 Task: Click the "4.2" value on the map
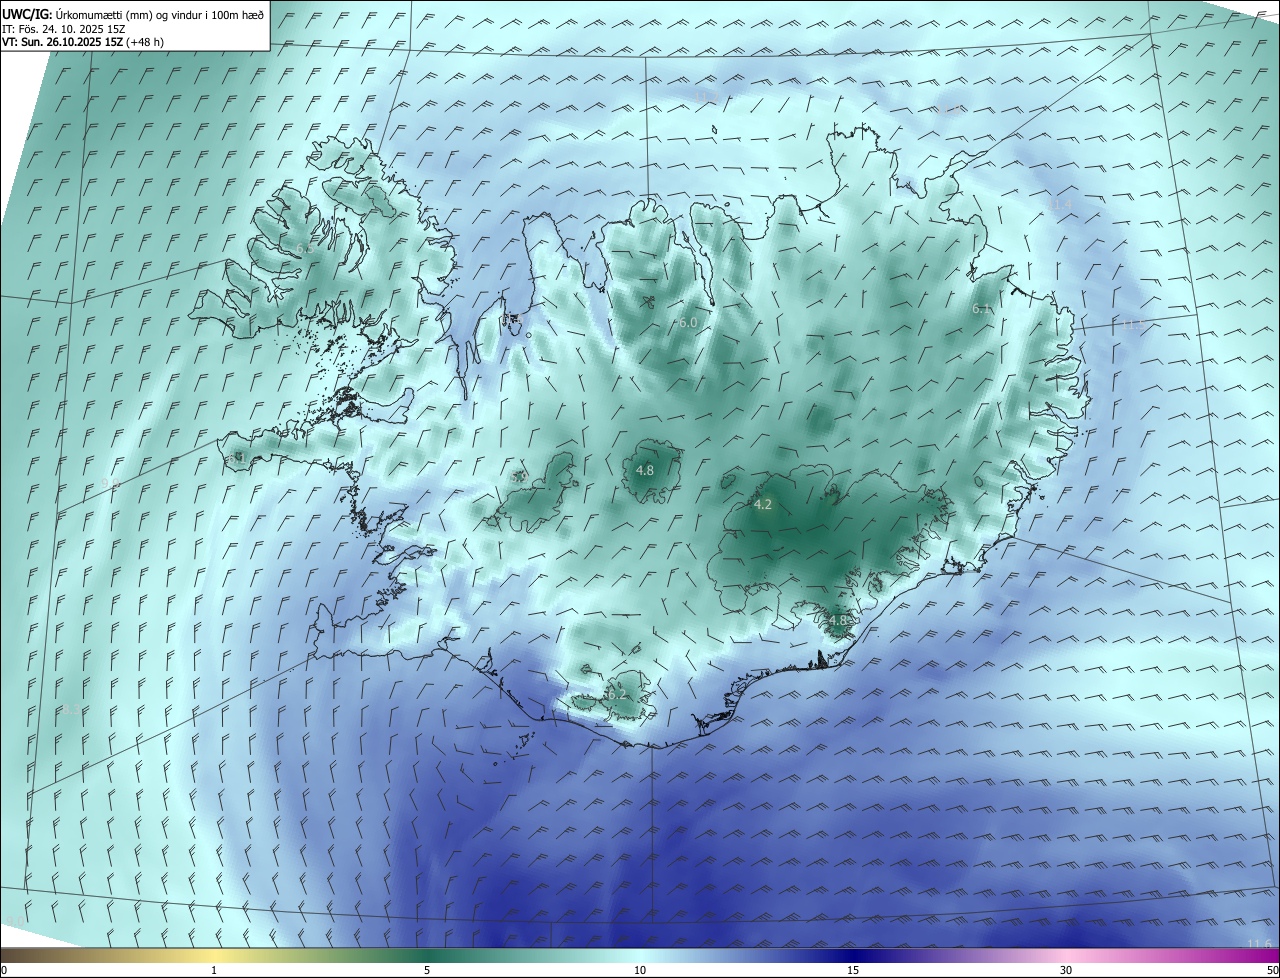763,505
